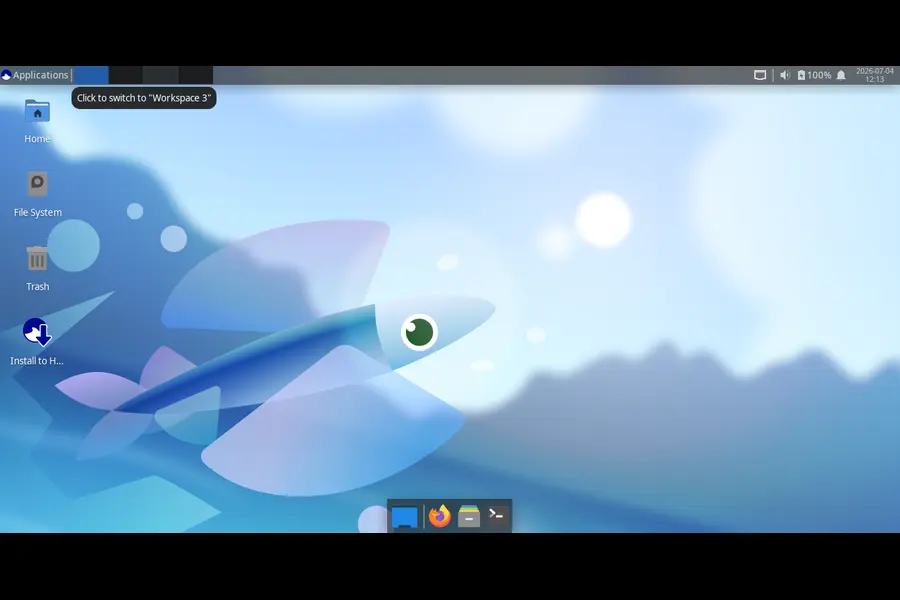
Task: Launch the terminal emulator from the dock
Action: 496,516
